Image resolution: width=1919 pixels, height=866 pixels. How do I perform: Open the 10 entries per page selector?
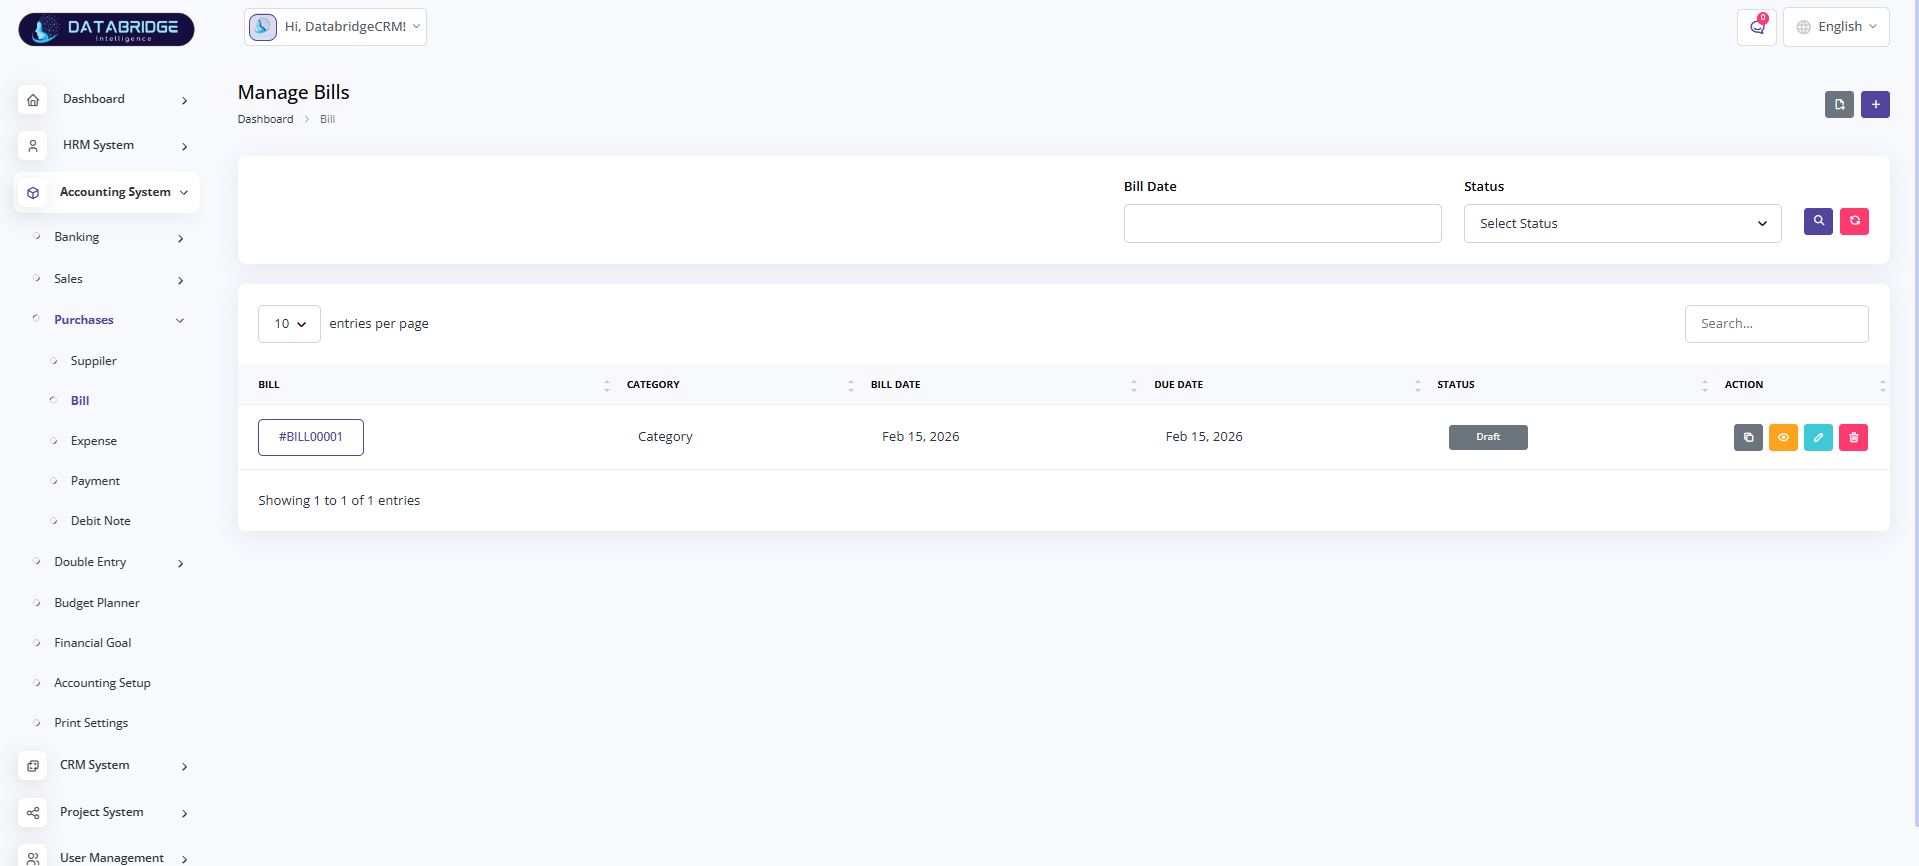(289, 324)
